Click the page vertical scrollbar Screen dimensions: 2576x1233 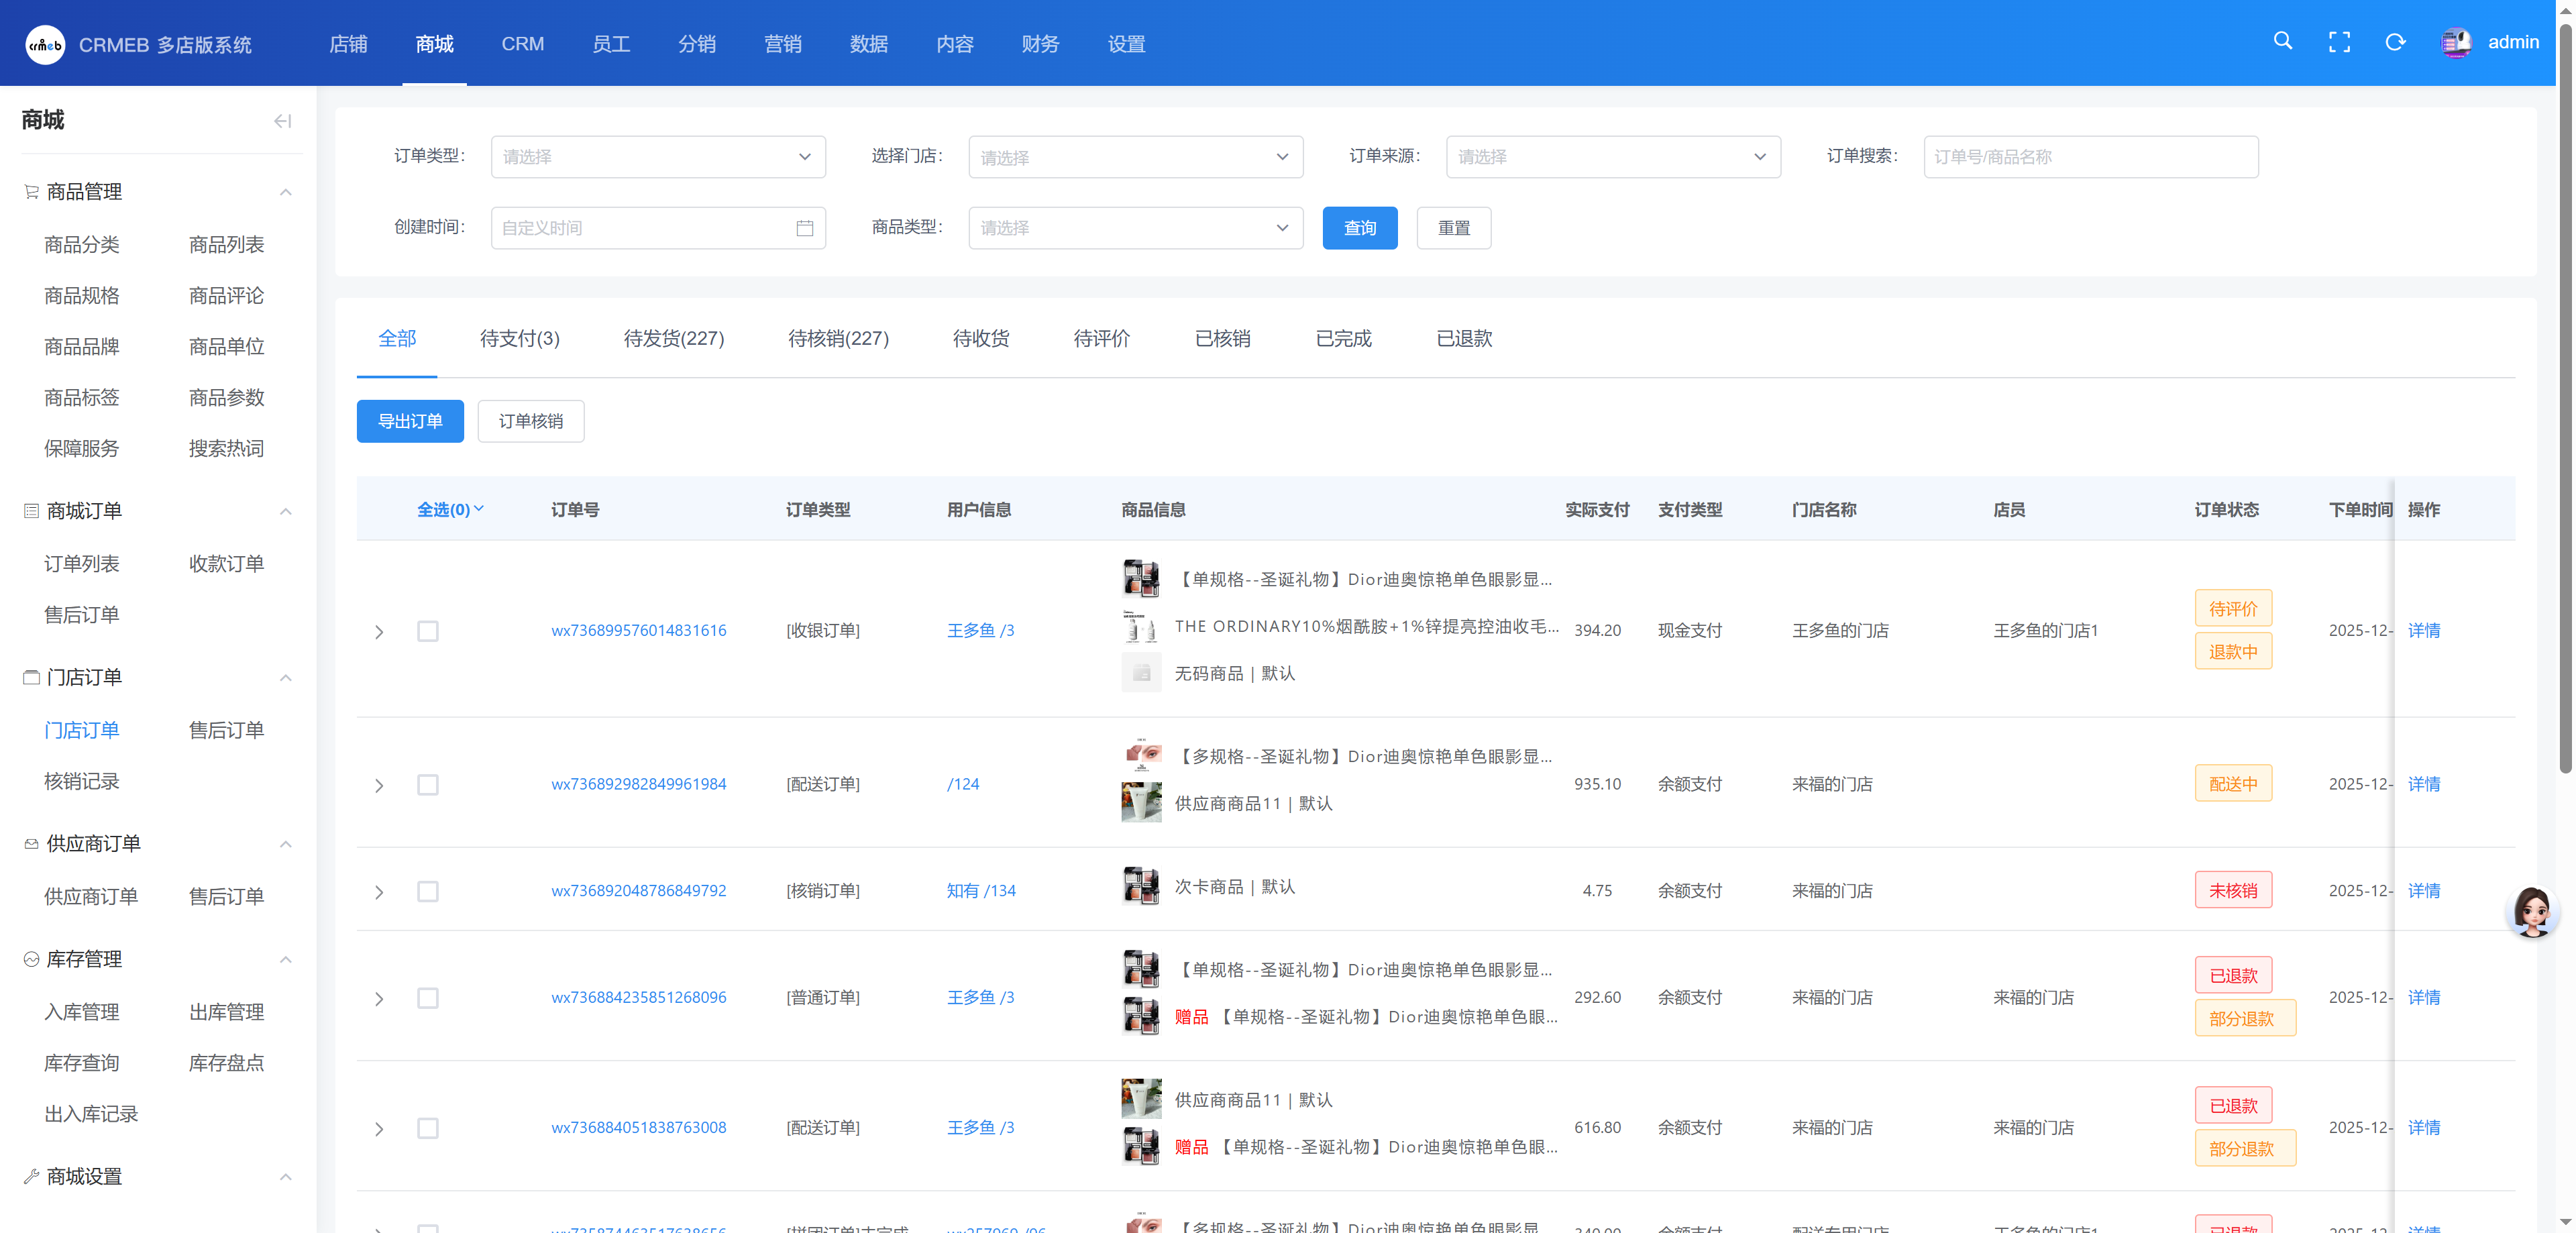point(2565,400)
